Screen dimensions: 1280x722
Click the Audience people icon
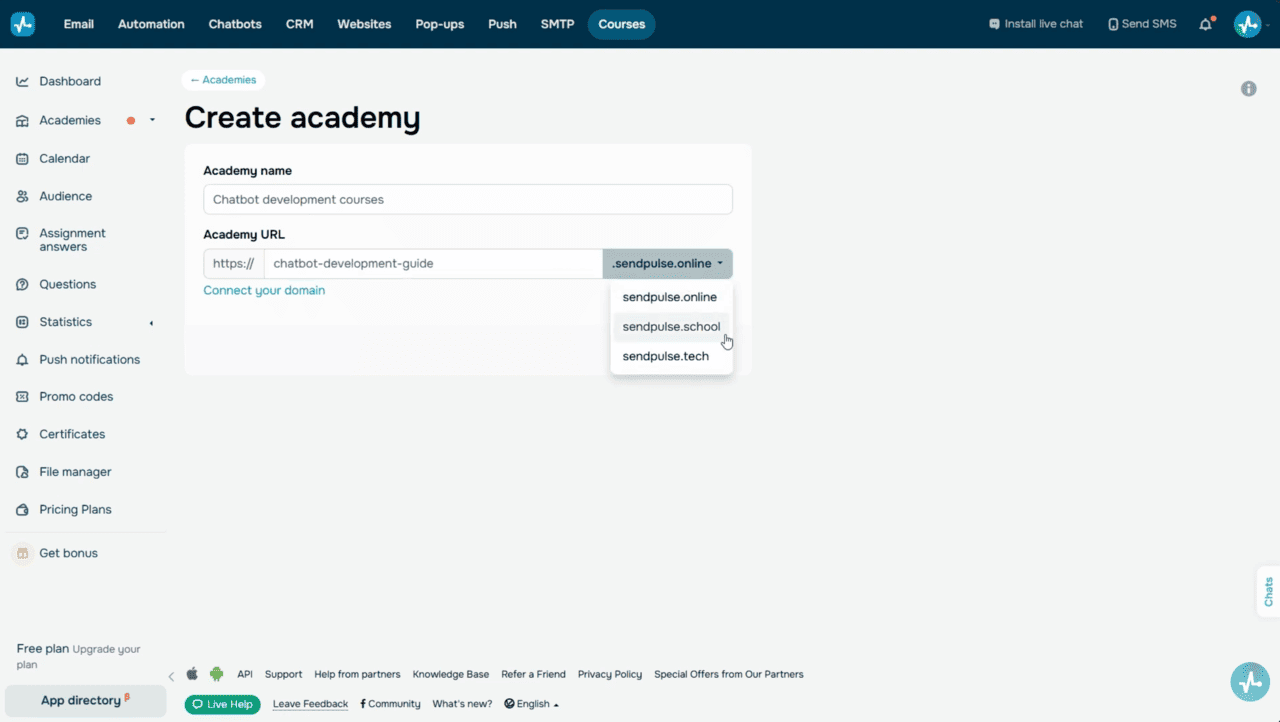[x=22, y=197]
